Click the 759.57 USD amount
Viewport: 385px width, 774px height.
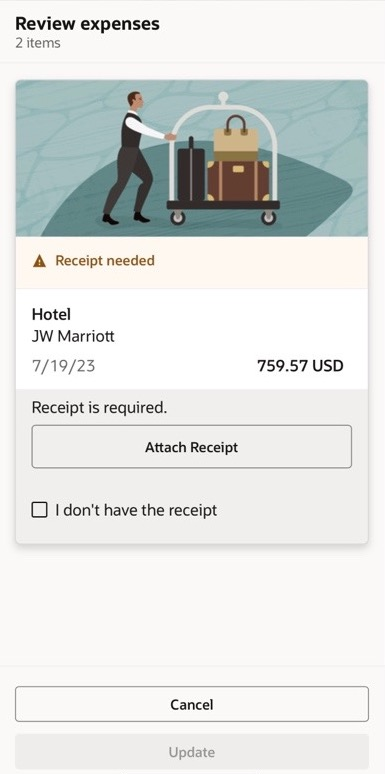300,366
